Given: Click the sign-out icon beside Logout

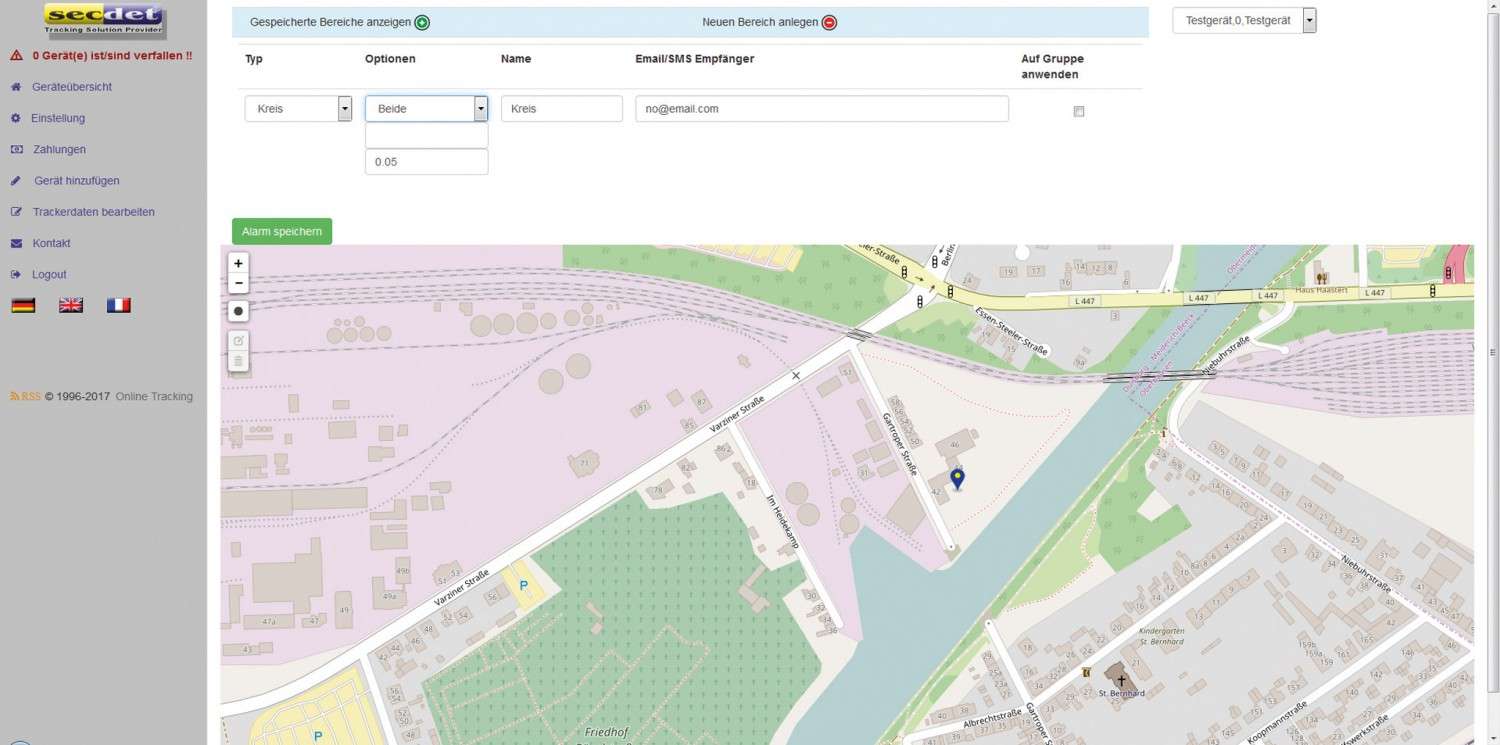Looking at the screenshot, I should coord(16,274).
